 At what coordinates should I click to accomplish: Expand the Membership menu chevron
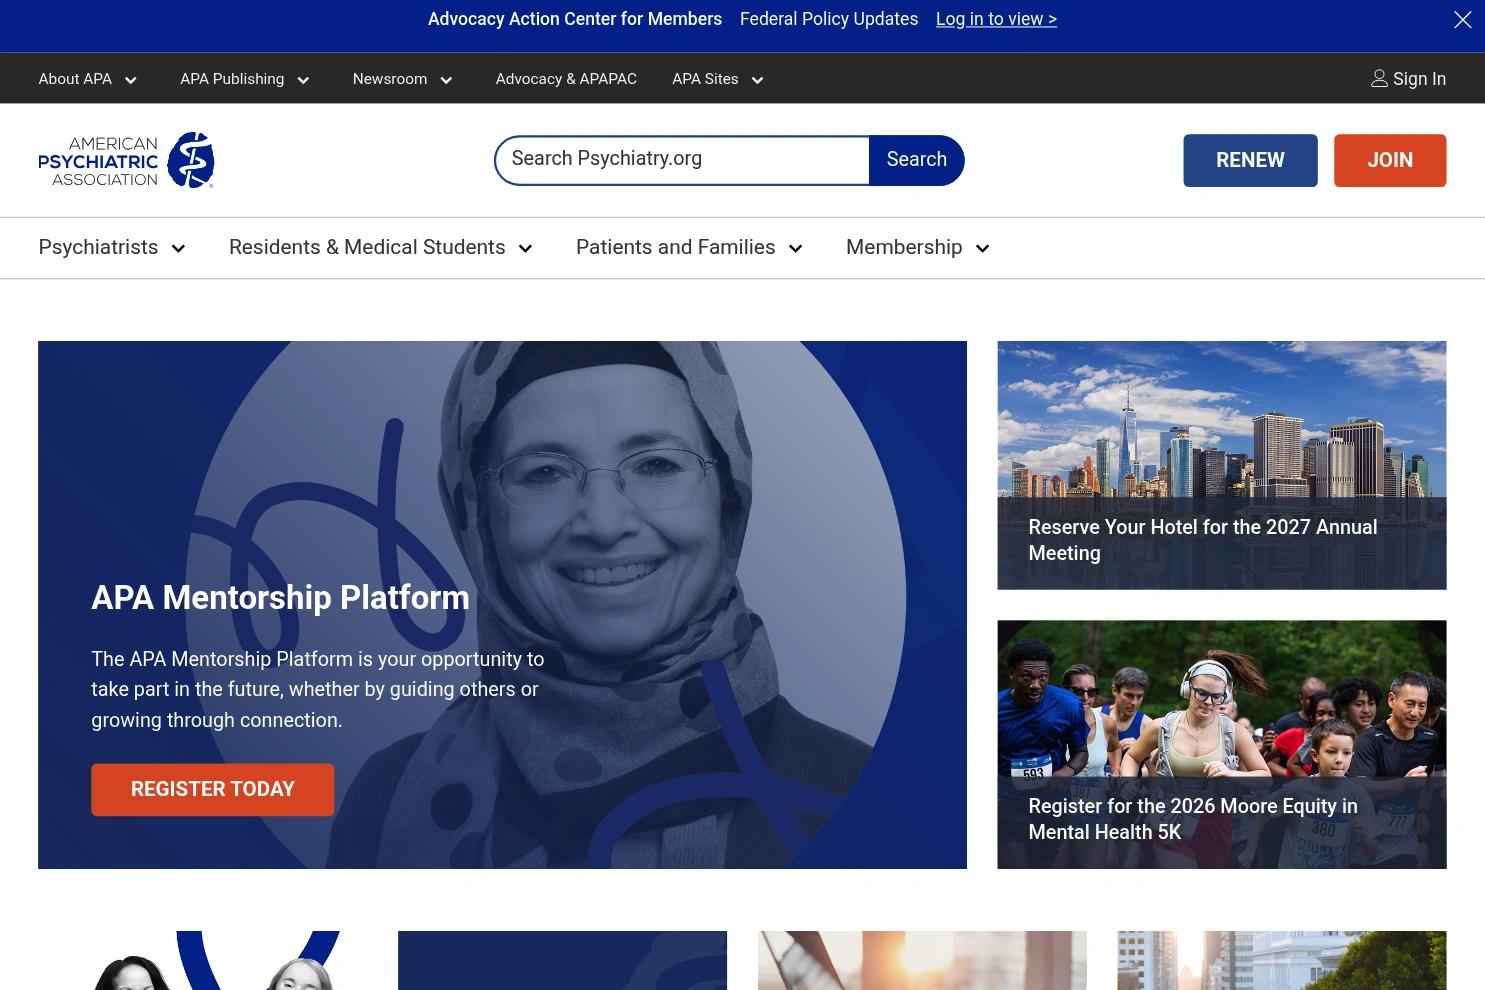pyautogui.click(x=982, y=249)
